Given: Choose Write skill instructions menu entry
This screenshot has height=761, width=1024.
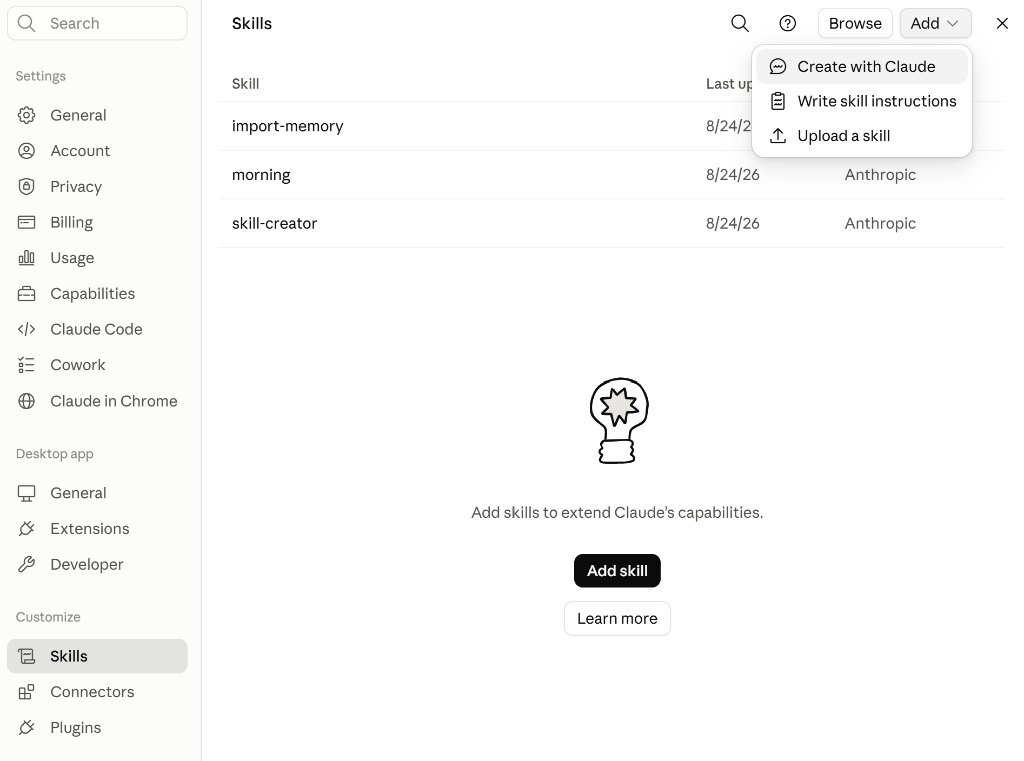Looking at the screenshot, I should [x=861, y=101].
